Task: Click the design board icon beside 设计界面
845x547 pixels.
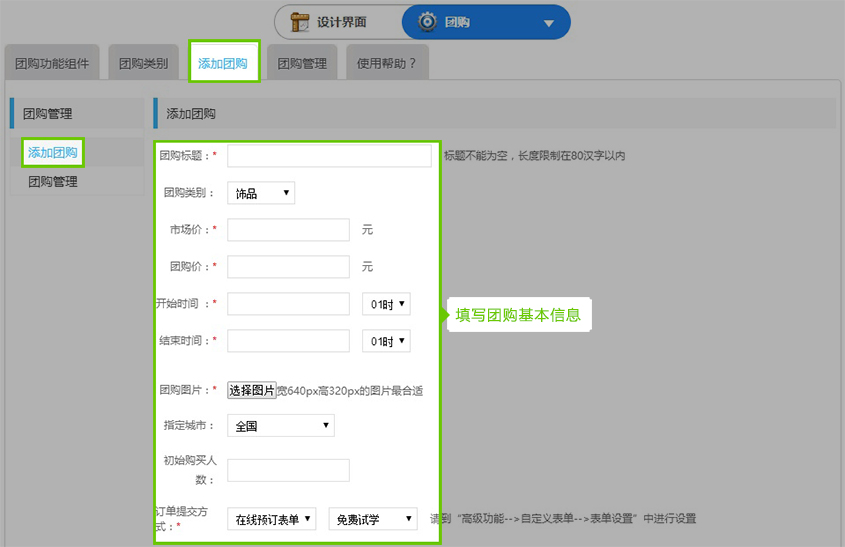Action: pos(300,22)
